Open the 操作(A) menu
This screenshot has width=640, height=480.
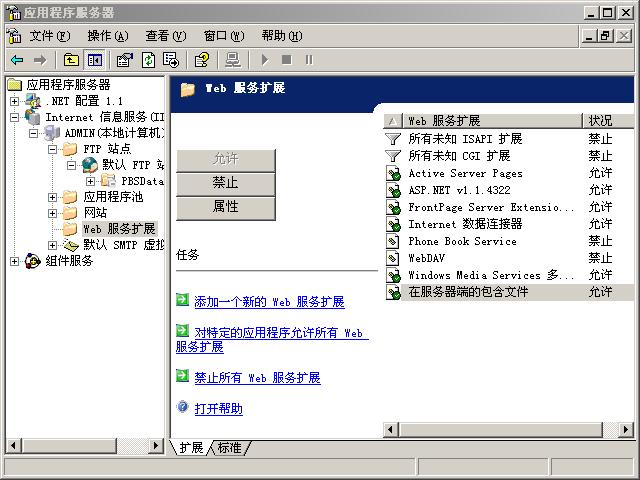point(108,36)
